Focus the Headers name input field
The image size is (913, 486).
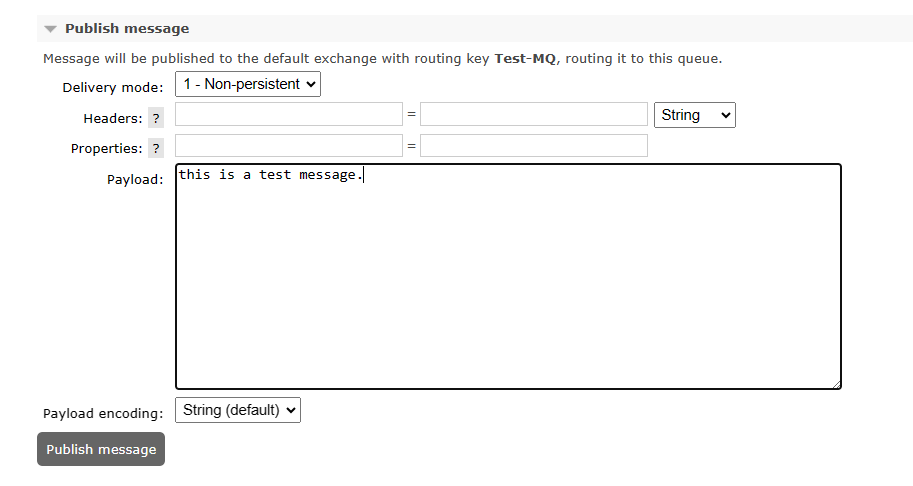click(x=289, y=115)
